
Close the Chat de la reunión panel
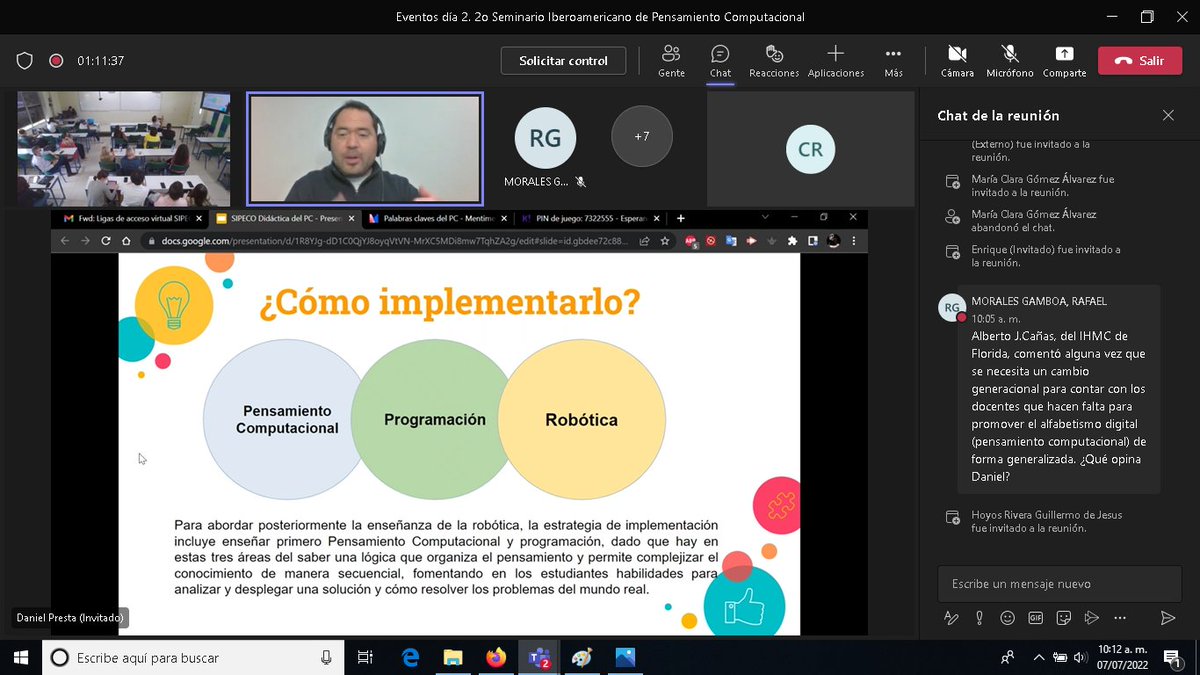click(x=1168, y=115)
